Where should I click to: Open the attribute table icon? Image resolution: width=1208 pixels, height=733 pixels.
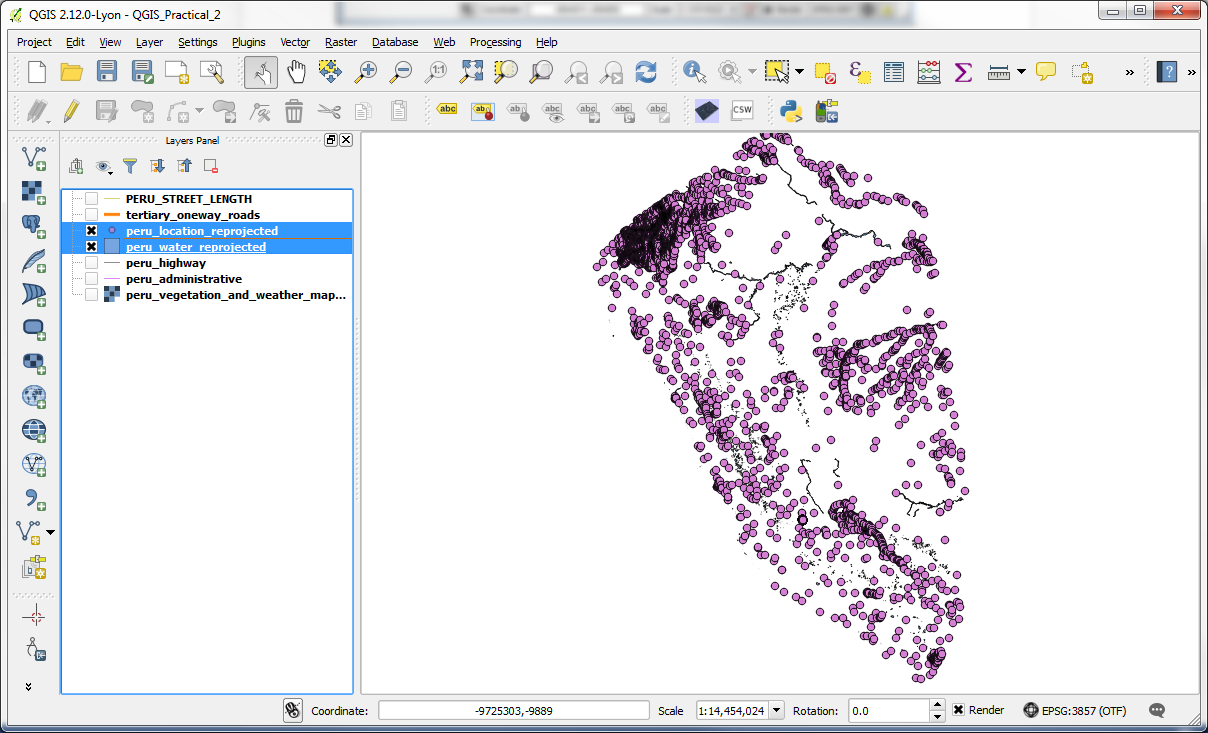(x=894, y=72)
